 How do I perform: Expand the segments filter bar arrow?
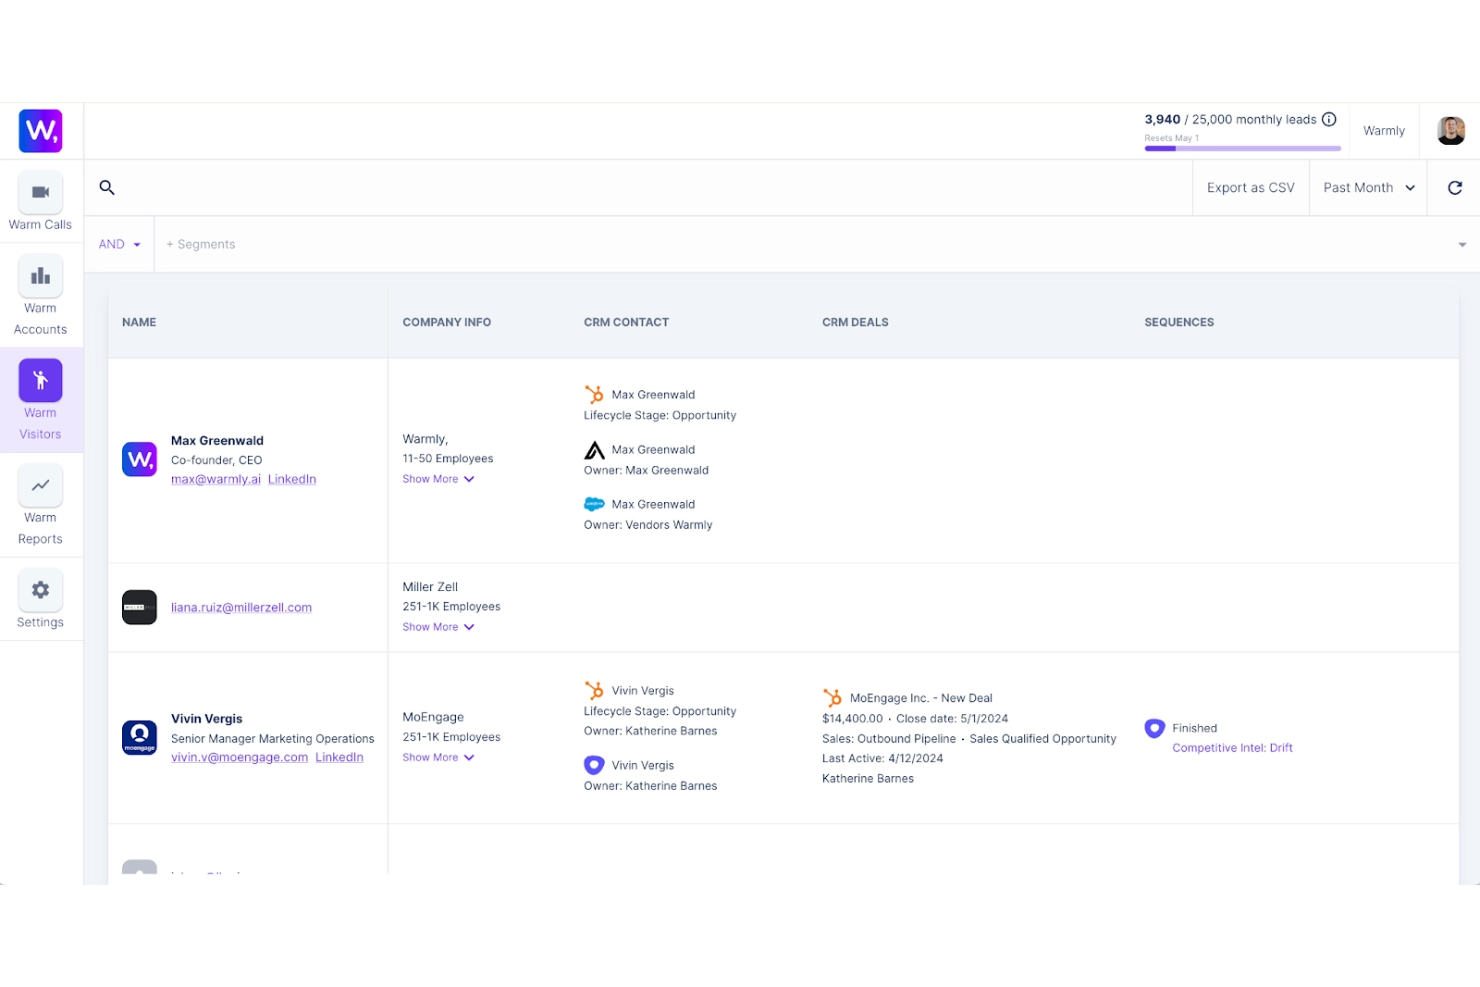pos(1462,245)
